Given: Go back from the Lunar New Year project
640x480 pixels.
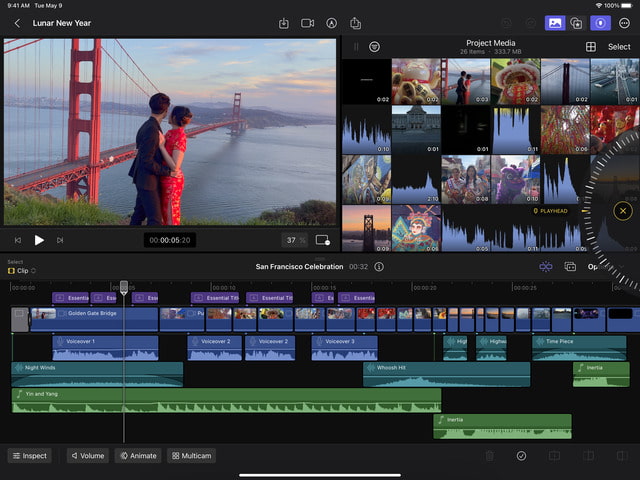Looking at the screenshot, I should 17,22.
